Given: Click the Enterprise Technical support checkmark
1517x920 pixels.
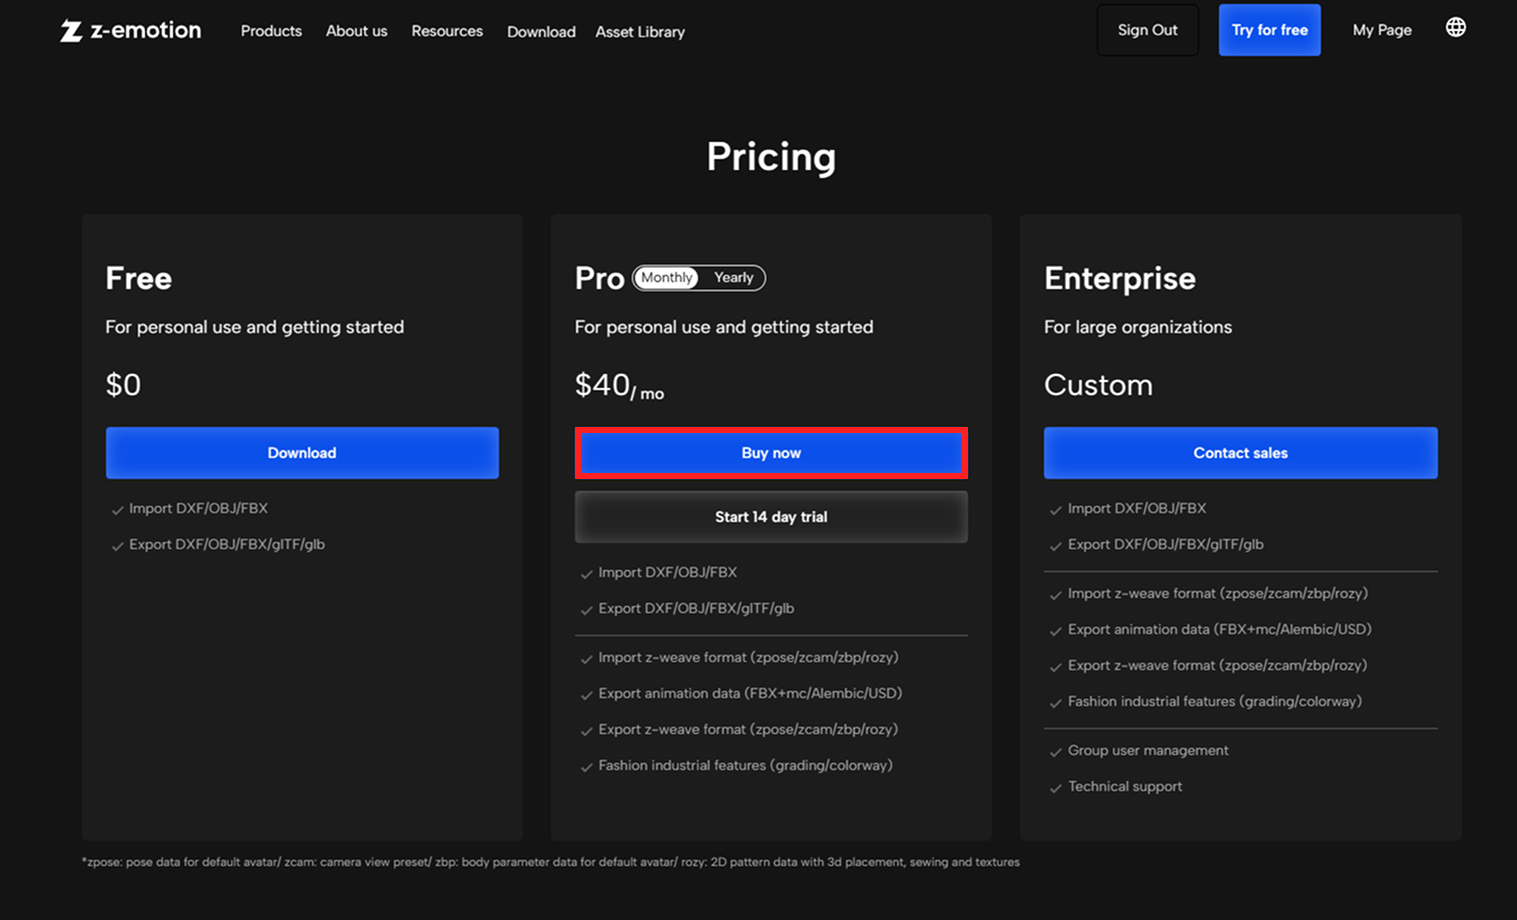Looking at the screenshot, I should (x=1055, y=788).
